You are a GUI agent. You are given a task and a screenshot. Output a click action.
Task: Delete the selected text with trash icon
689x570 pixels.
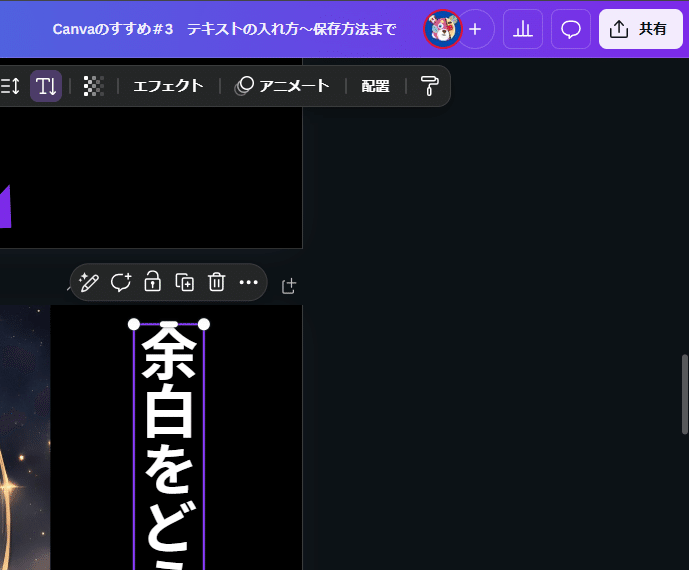click(x=217, y=282)
